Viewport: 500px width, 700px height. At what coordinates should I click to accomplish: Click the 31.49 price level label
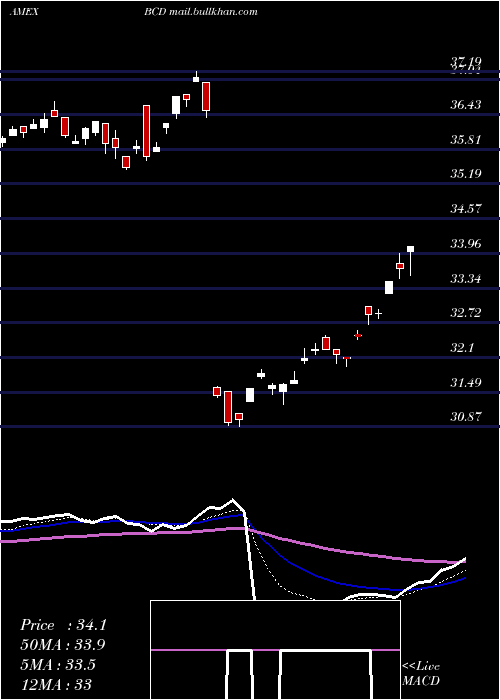tap(466, 382)
